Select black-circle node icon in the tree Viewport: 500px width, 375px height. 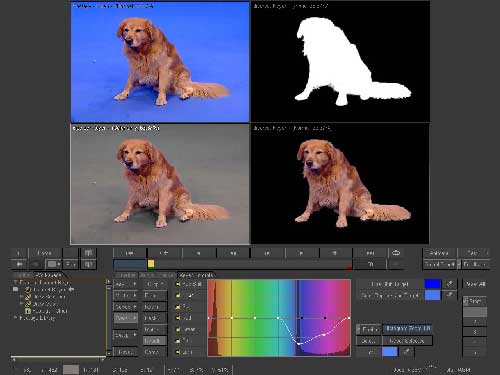tap(28, 290)
